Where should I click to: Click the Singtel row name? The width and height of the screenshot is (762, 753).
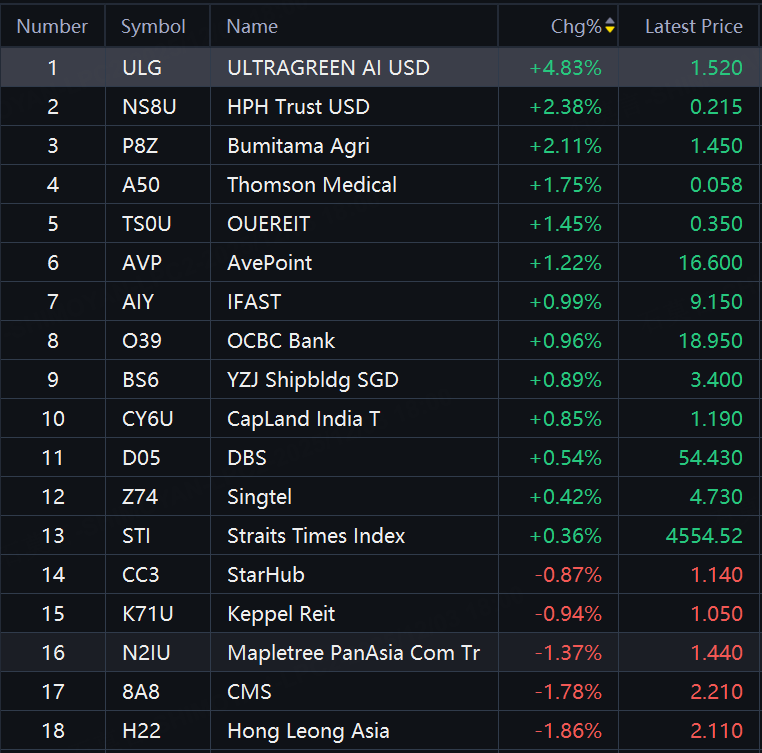point(261,497)
